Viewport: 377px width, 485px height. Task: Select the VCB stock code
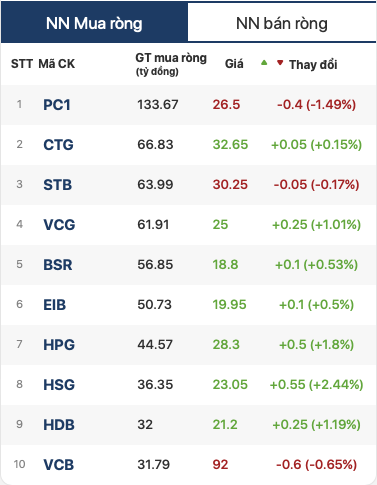[59, 465]
